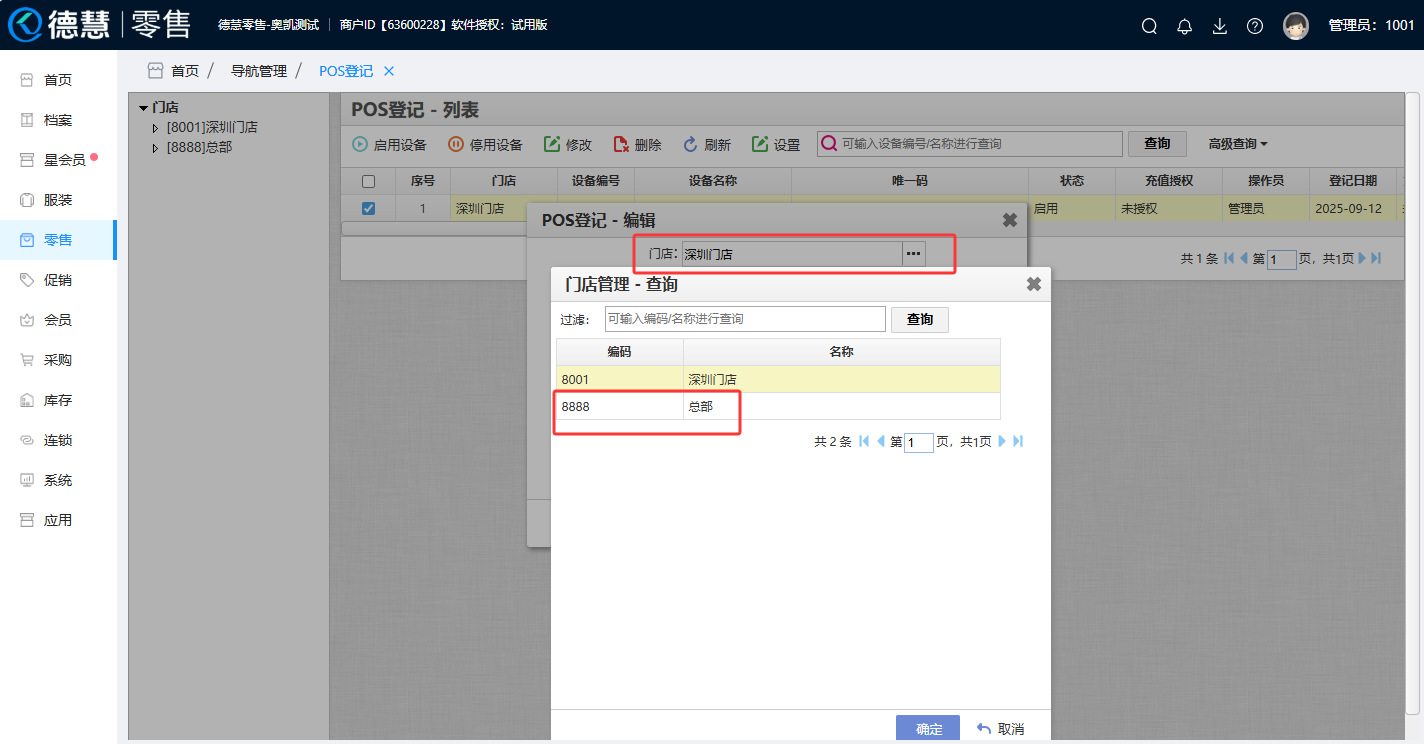
Task: Expand the [8001]深圳门店 tree node
Action: 155,128
